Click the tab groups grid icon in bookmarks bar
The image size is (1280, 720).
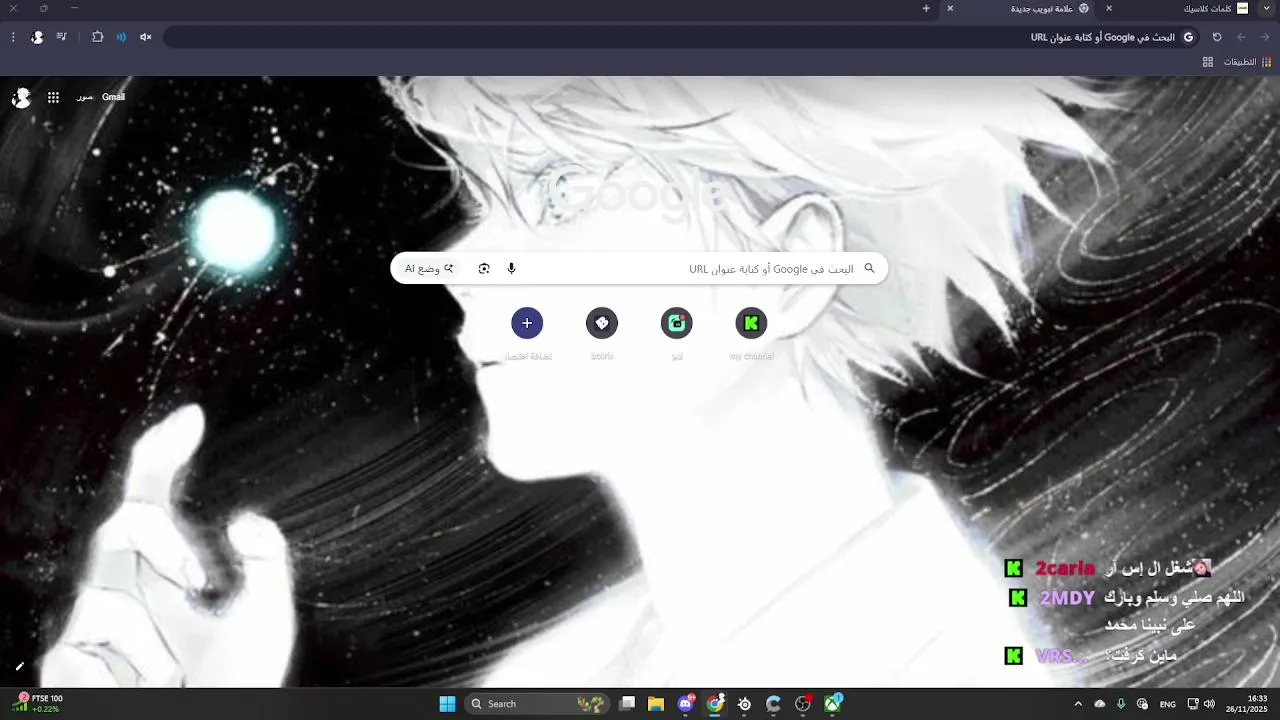click(x=1208, y=62)
